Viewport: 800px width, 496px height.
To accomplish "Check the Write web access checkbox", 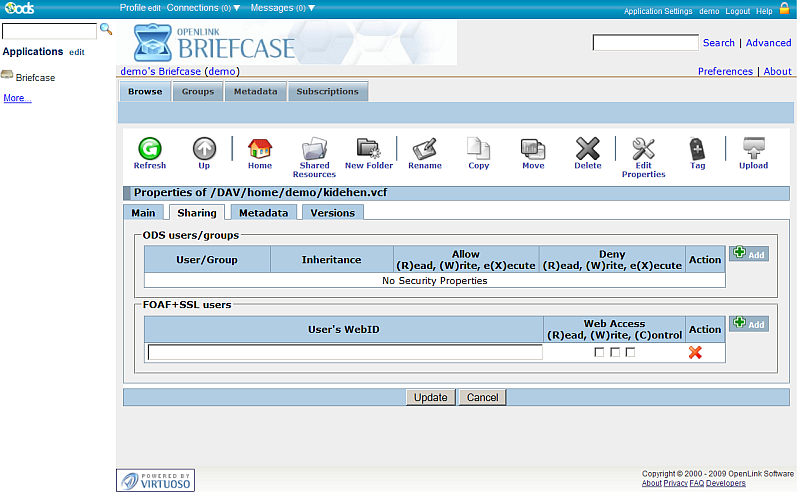I will coord(615,352).
